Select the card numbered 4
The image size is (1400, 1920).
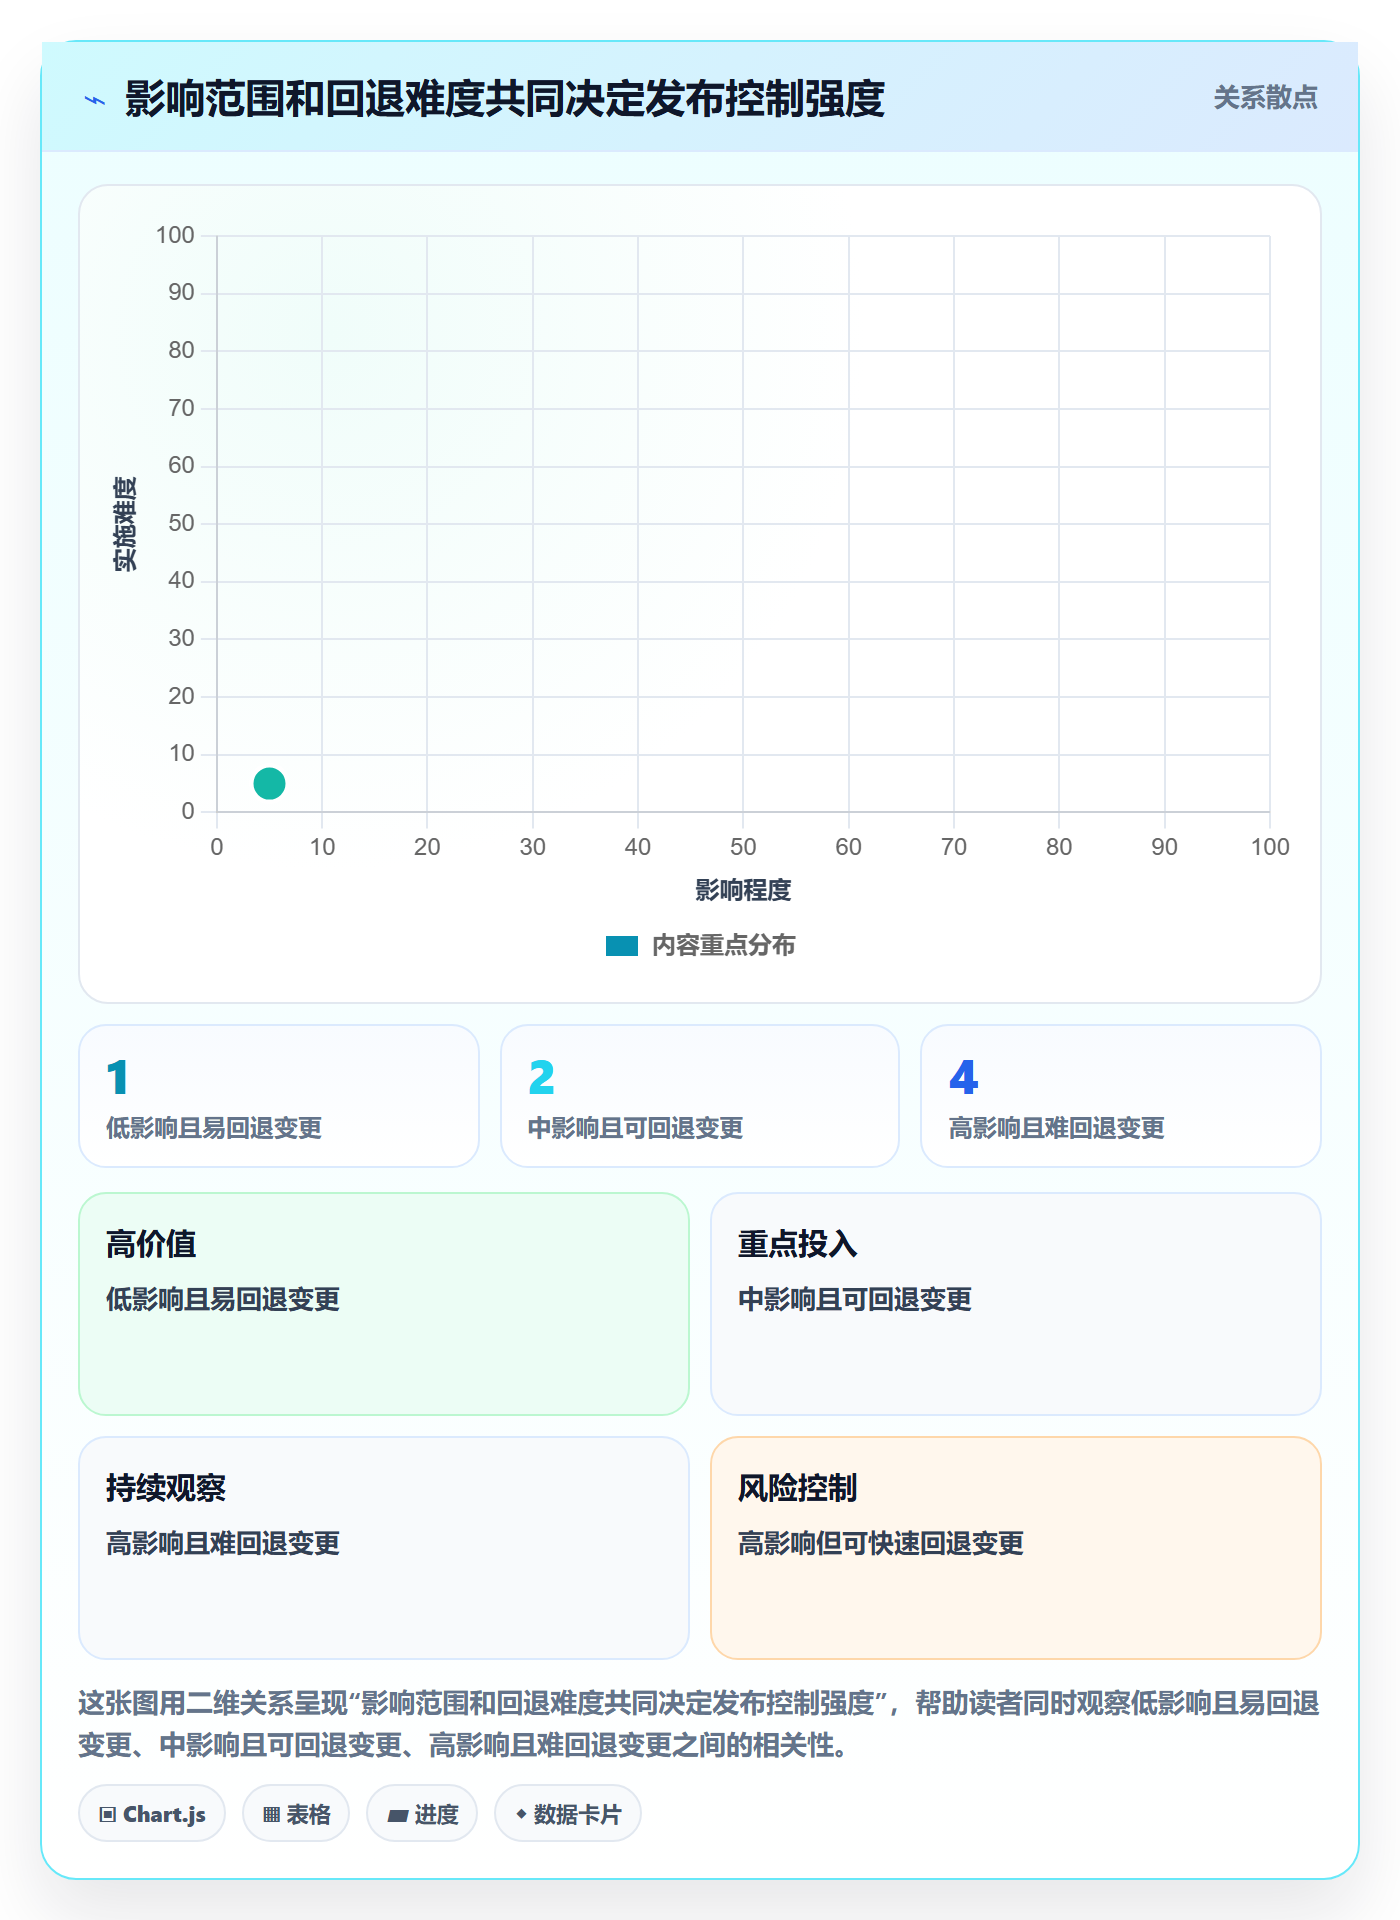click(x=1121, y=1096)
